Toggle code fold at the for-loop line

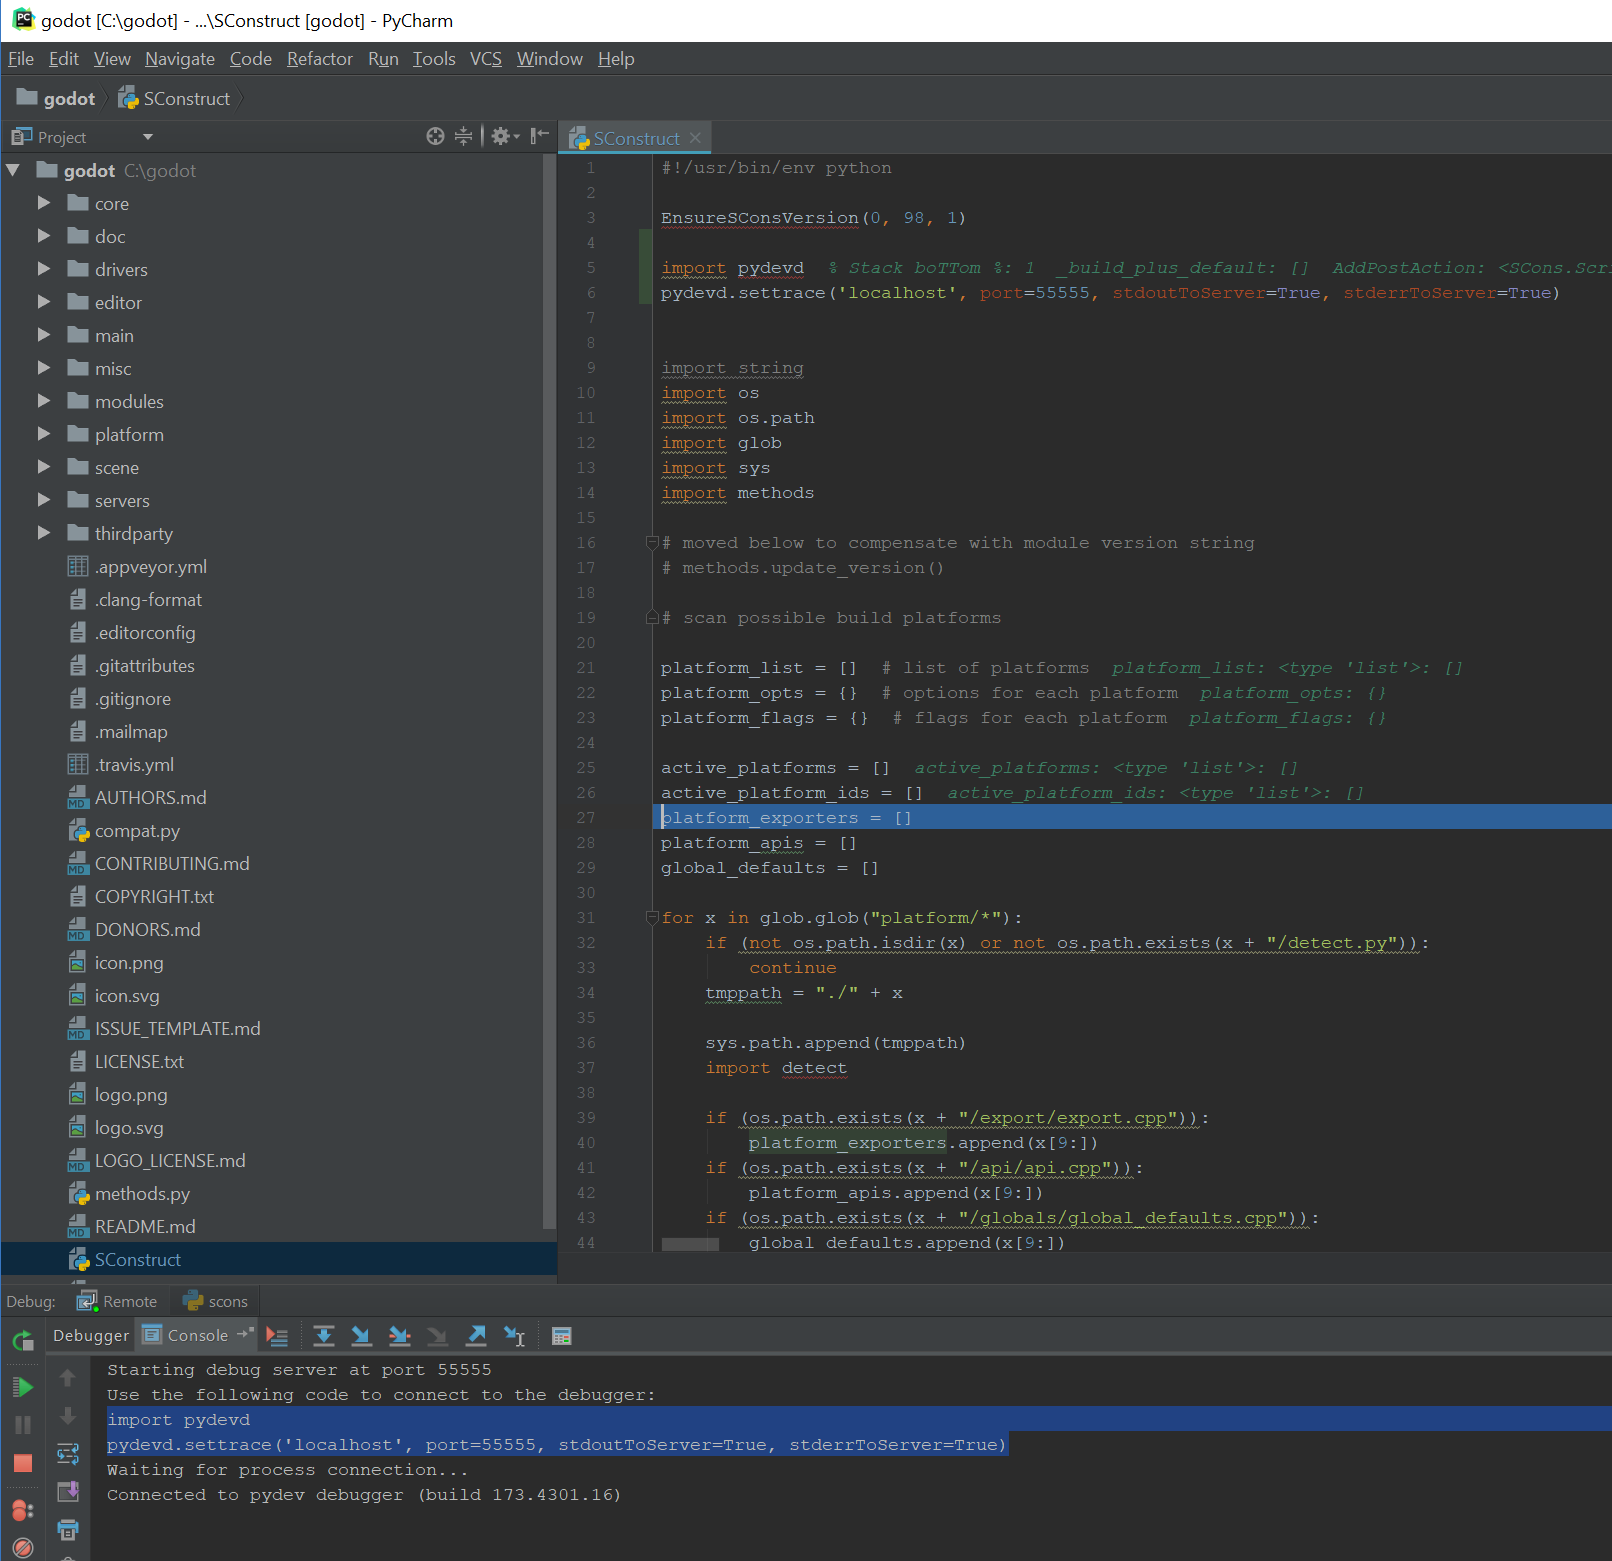(652, 918)
